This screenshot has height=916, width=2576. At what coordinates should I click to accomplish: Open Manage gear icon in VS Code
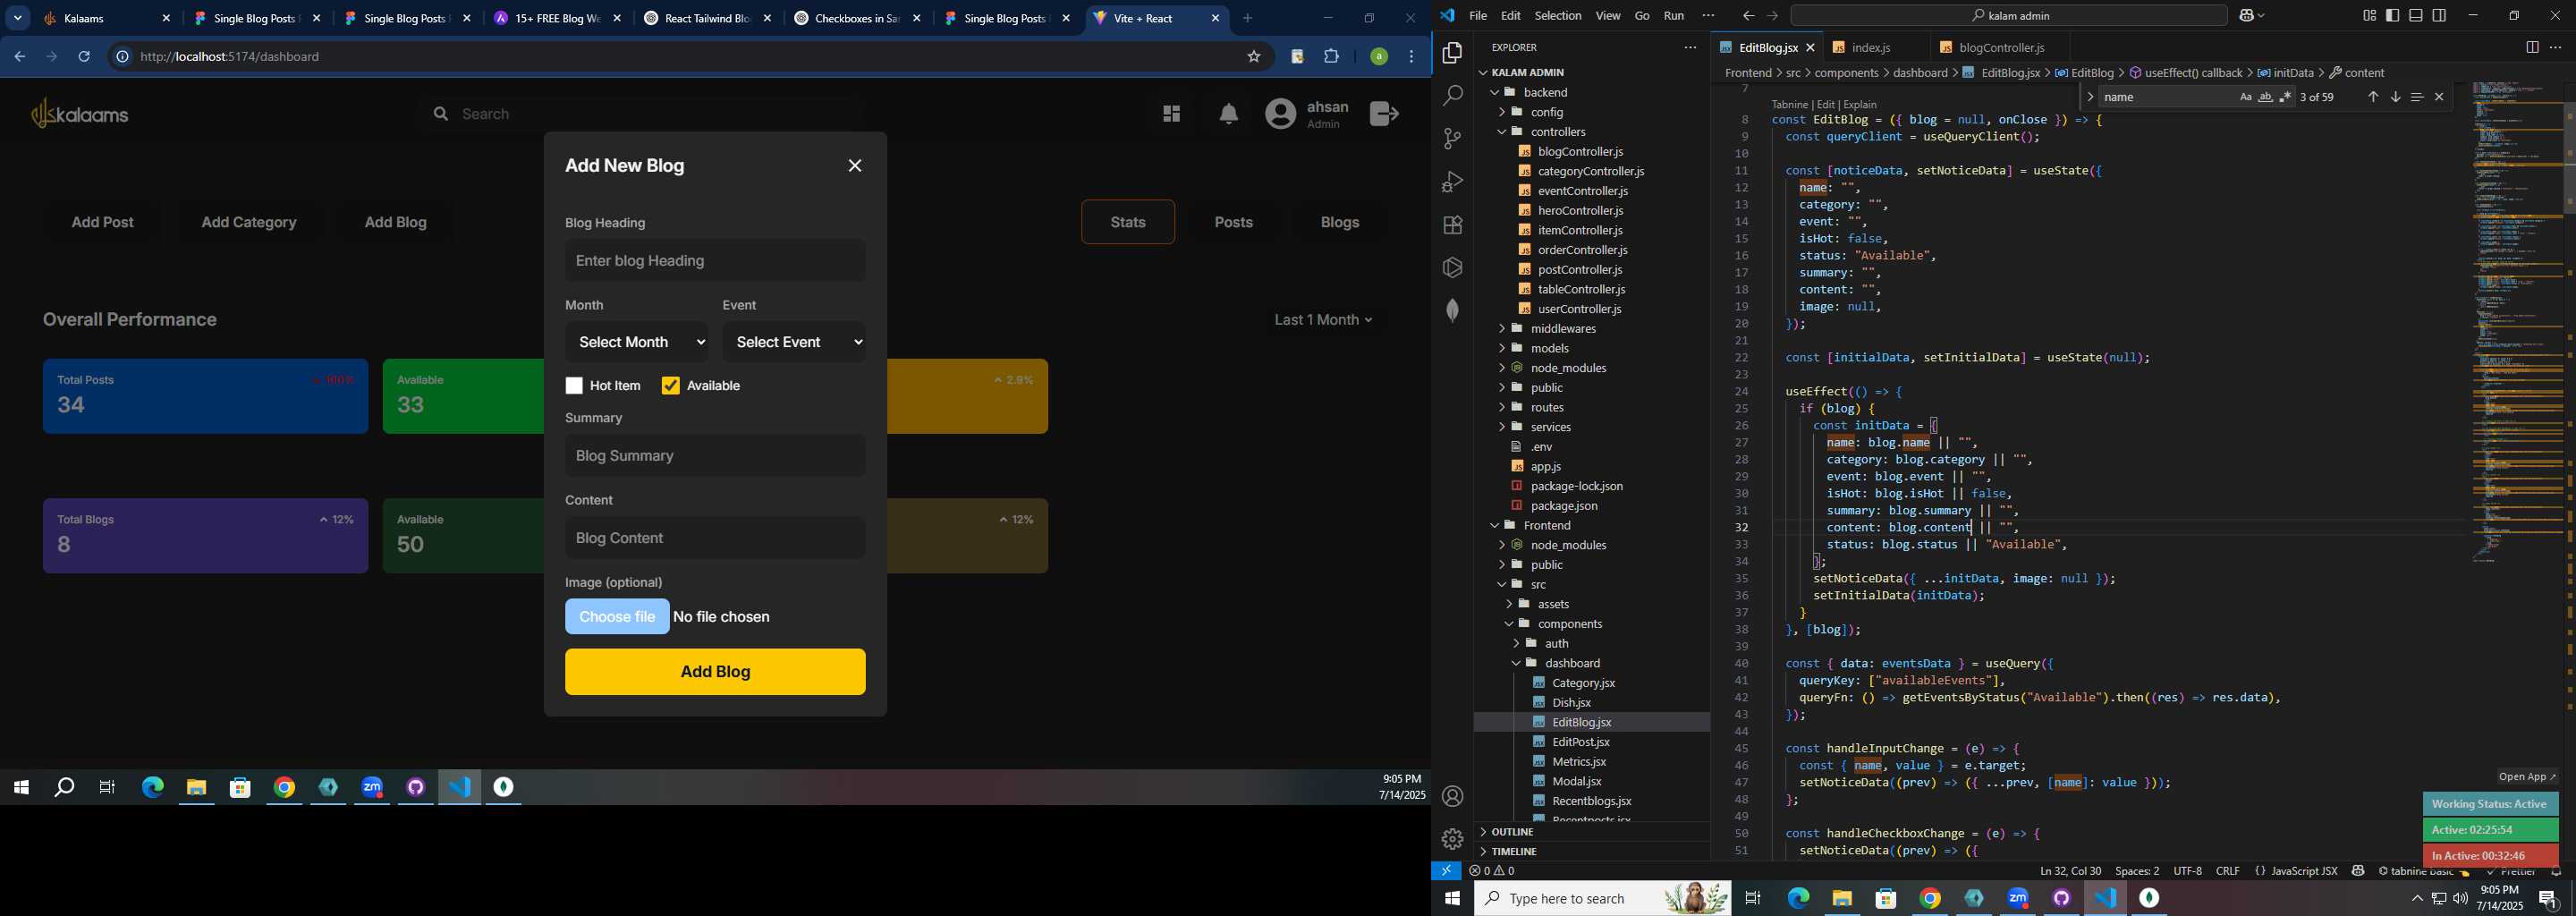tap(1452, 839)
